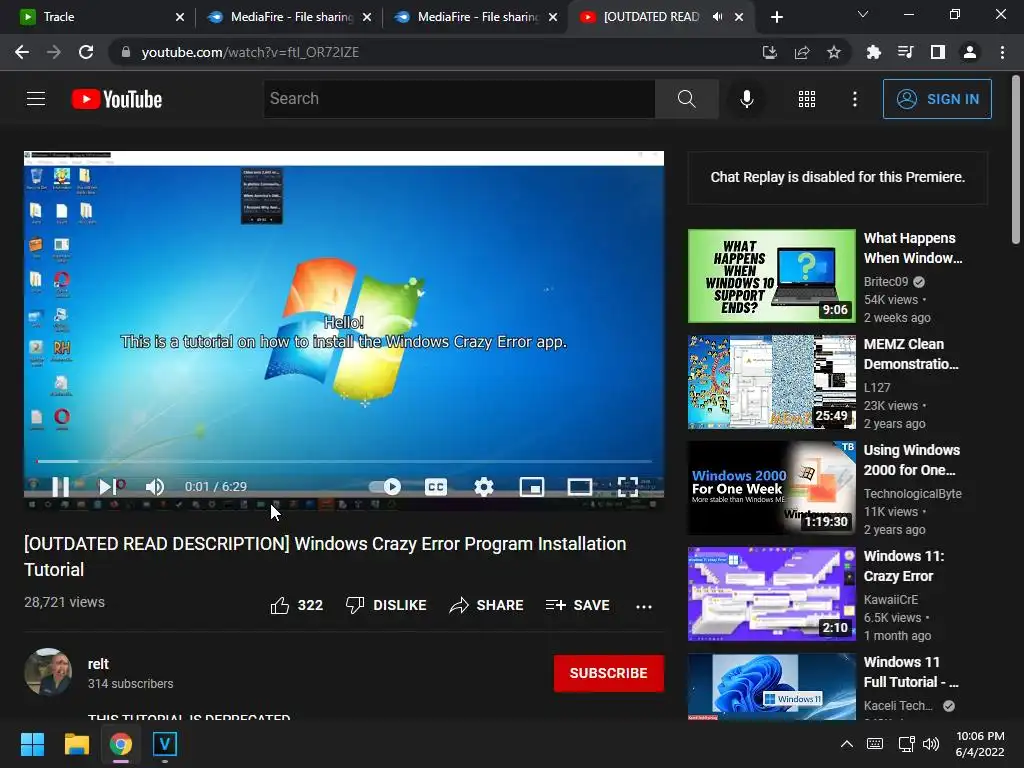Open the YouTube apps grid
Image resolution: width=1024 pixels, height=768 pixels.
(807, 99)
